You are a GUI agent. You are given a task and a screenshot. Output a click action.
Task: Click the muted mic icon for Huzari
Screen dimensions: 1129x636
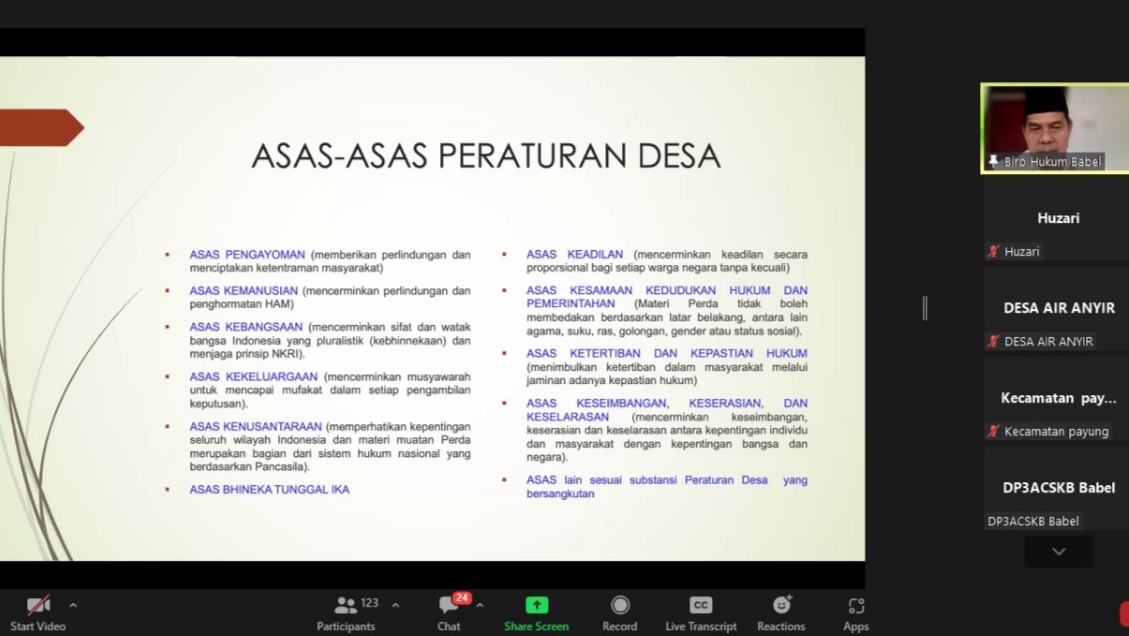[993, 252]
